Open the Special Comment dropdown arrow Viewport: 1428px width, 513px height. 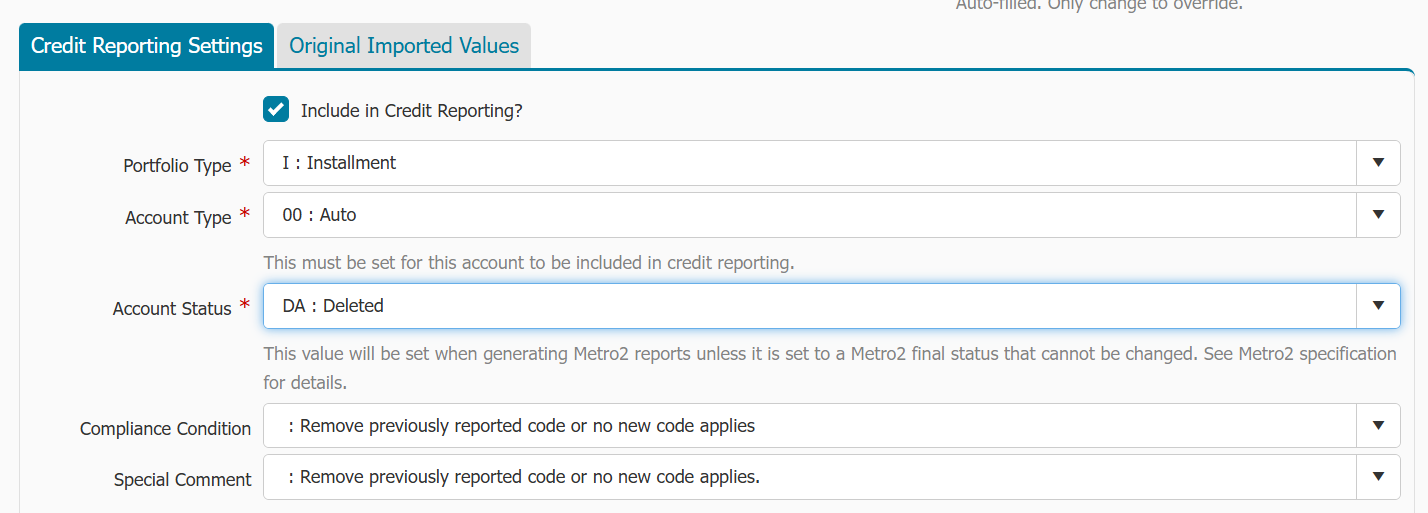click(x=1378, y=477)
